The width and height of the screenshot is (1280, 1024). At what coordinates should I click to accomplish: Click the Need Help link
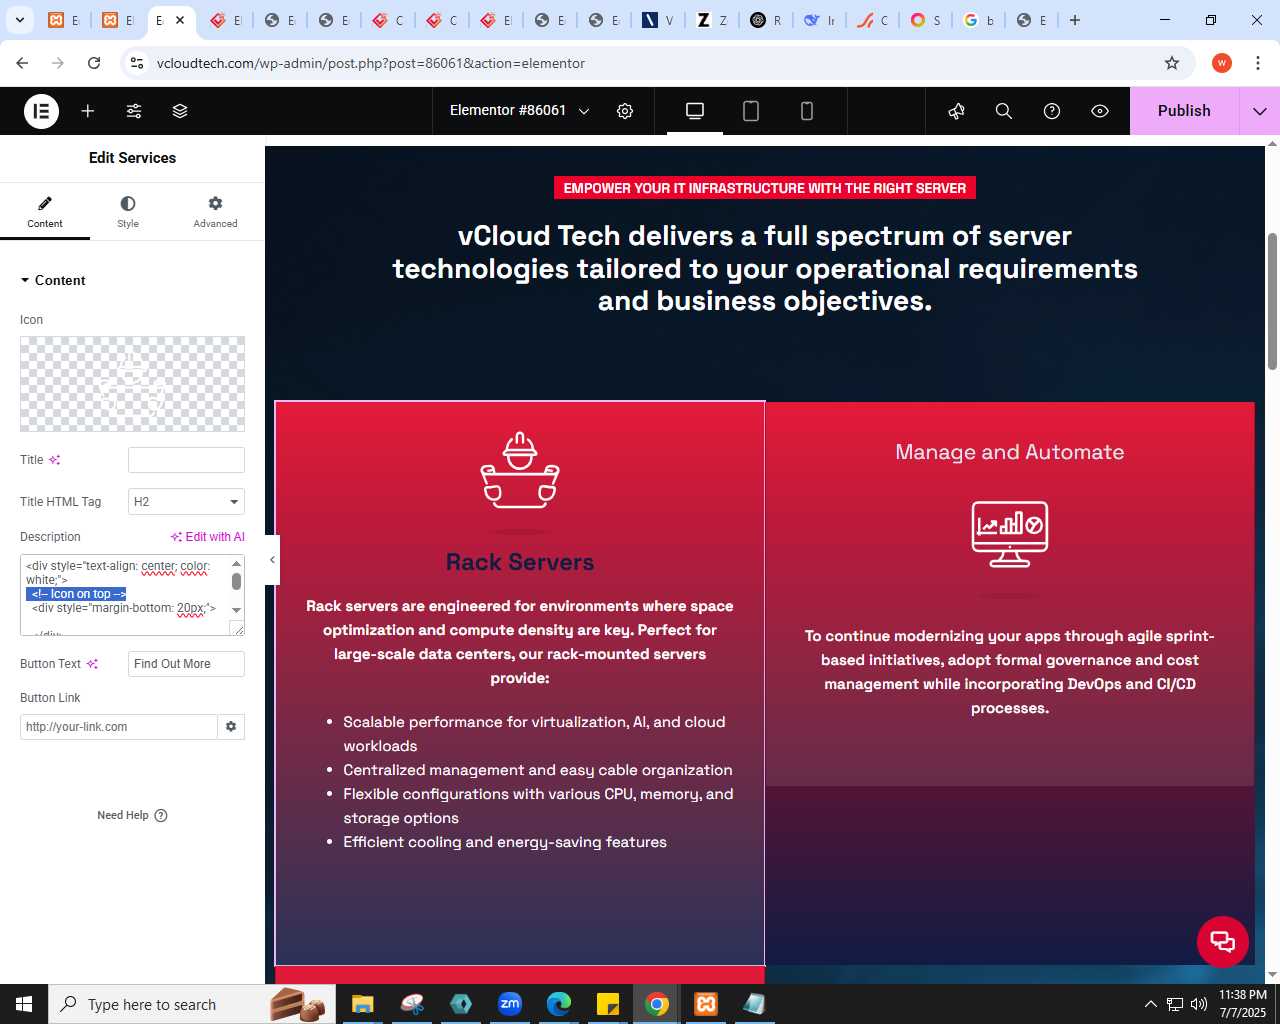point(132,815)
